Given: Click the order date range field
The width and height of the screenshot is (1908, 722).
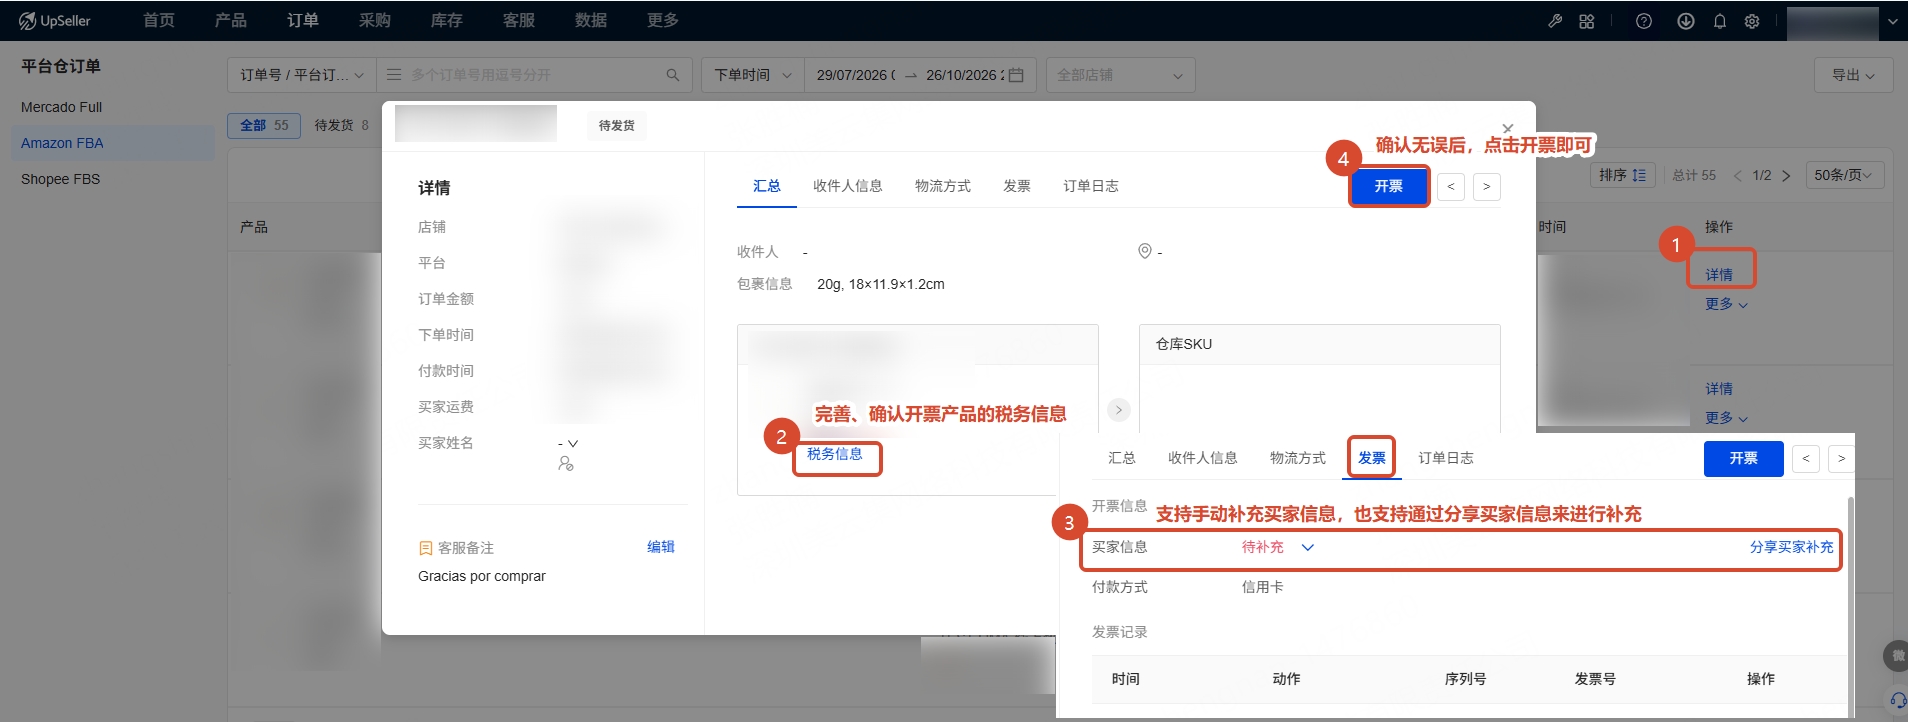Looking at the screenshot, I should tap(920, 75).
